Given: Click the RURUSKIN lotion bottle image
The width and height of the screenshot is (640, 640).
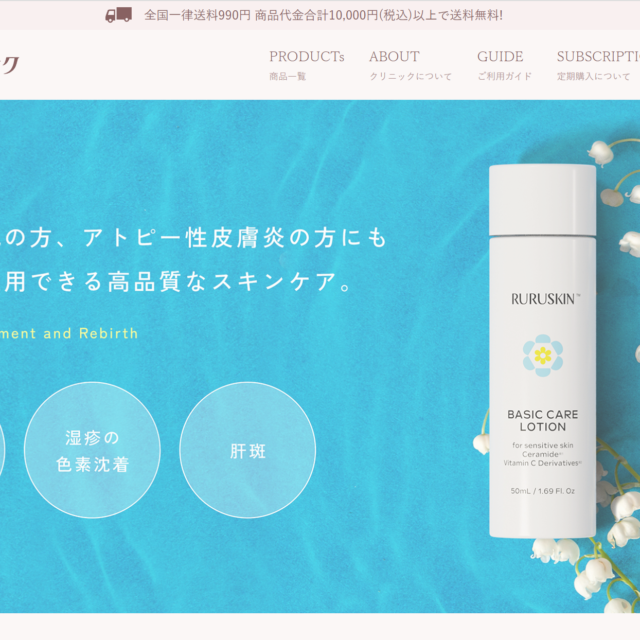Looking at the screenshot, I should pos(542,351).
